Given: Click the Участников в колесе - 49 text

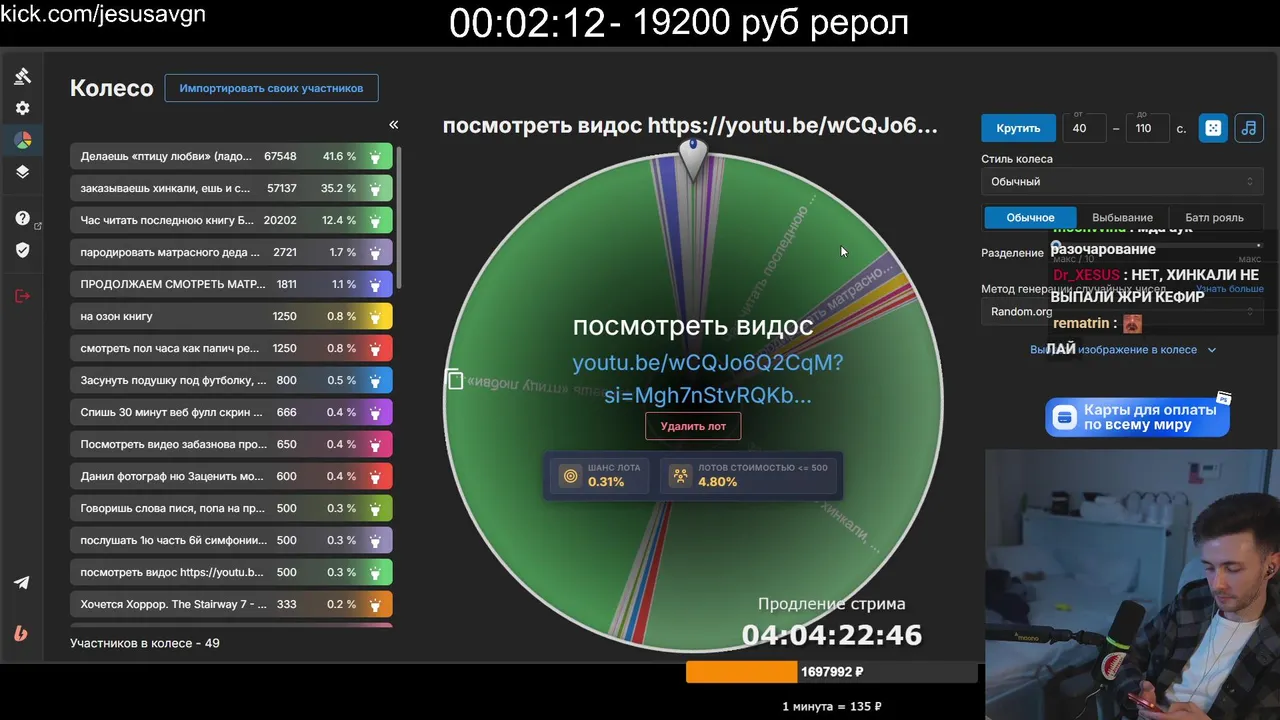Looking at the screenshot, I should (145, 643).
